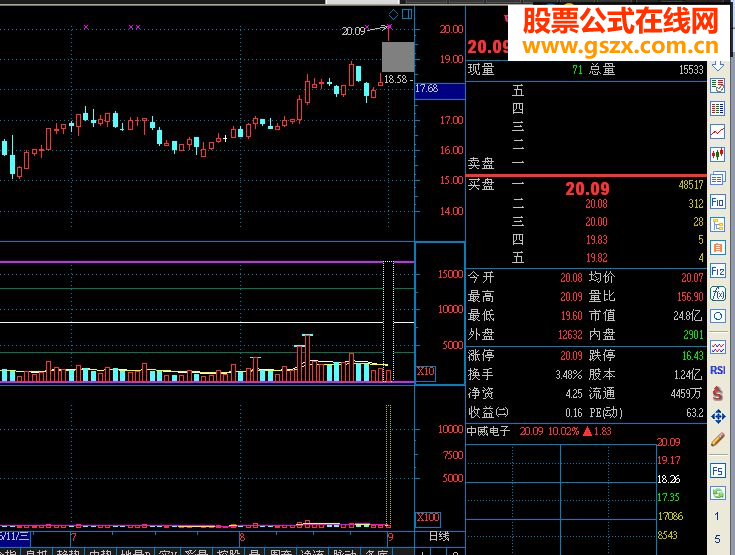Image resolution: width=735 pixels, height=555 pixels.
Task: Switch to the red line chart icon
Action: (x=718, y=132)
